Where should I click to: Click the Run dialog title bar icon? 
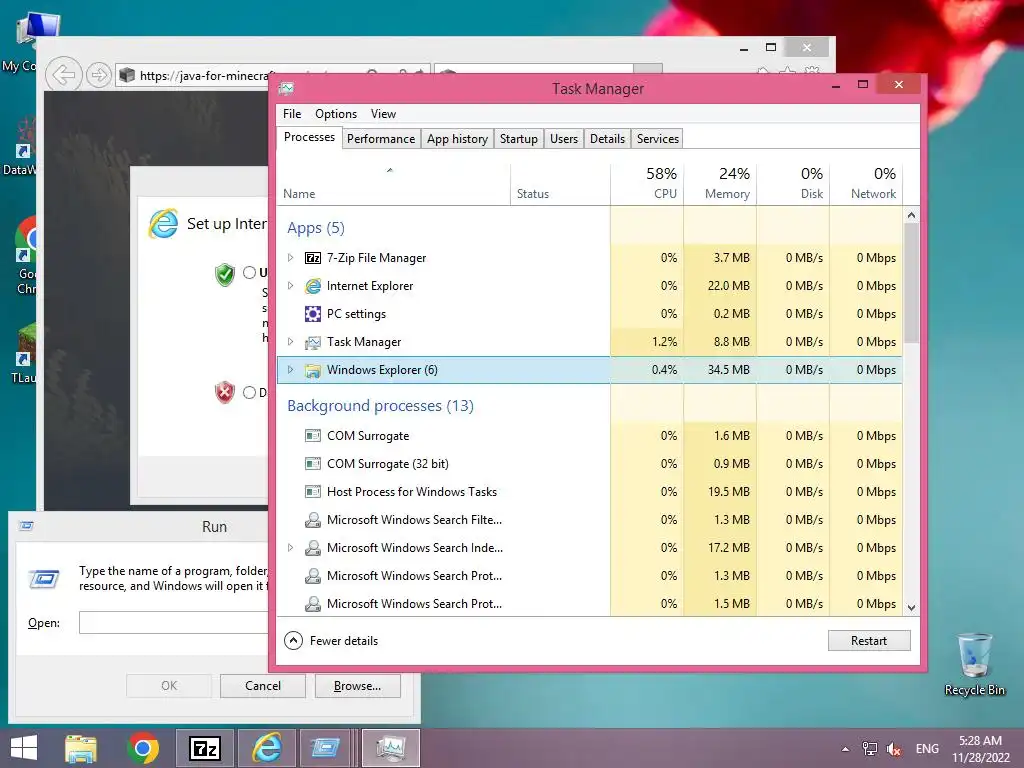(26, 526)
